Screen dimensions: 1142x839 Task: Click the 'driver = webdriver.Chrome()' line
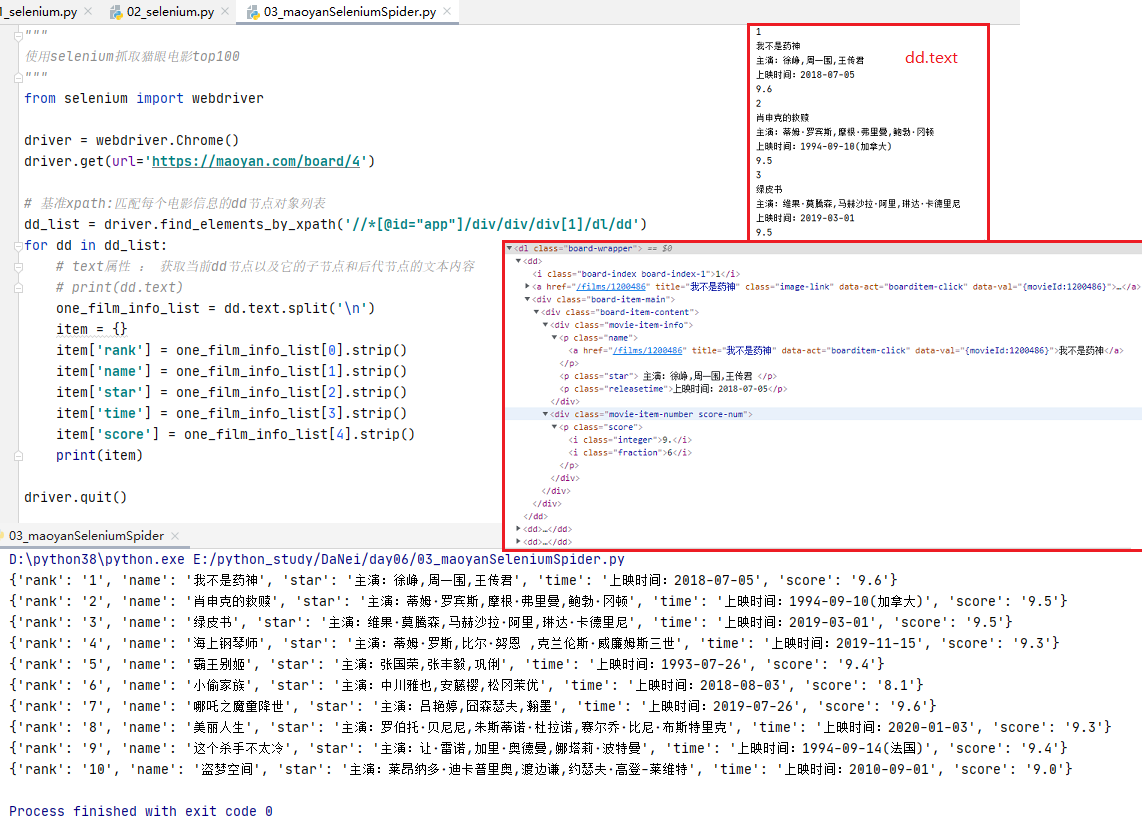(x=131, y=140)
